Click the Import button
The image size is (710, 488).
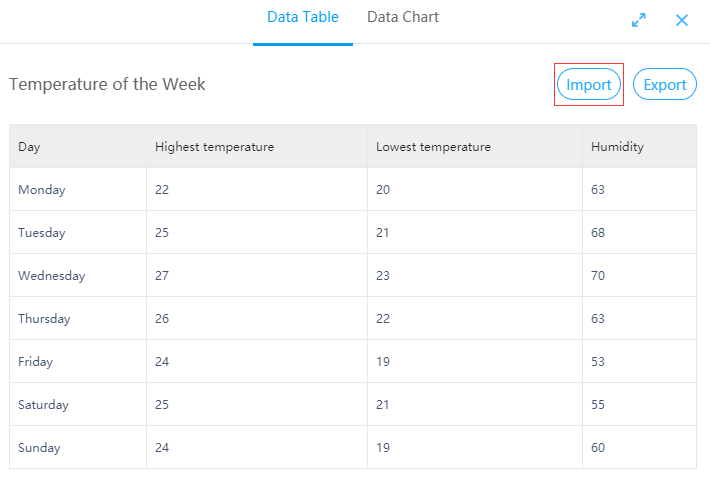tap(589, 84)
